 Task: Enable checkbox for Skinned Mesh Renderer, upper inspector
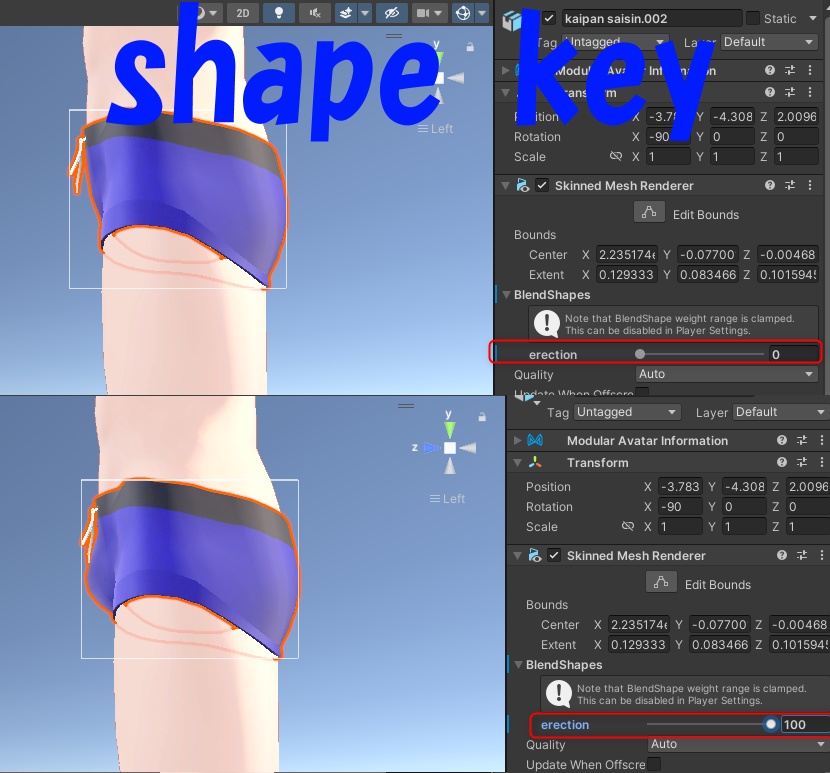[x=542, y=185]
